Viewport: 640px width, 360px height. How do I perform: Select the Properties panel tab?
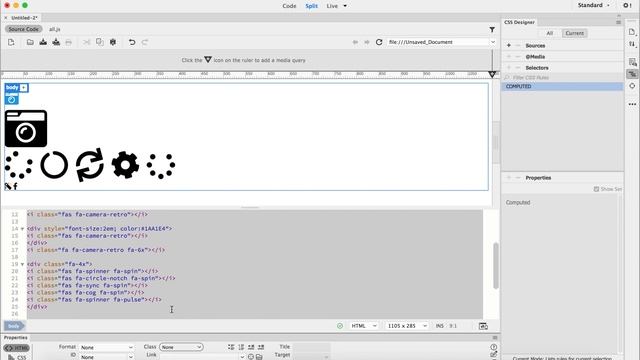pos(16,338)
